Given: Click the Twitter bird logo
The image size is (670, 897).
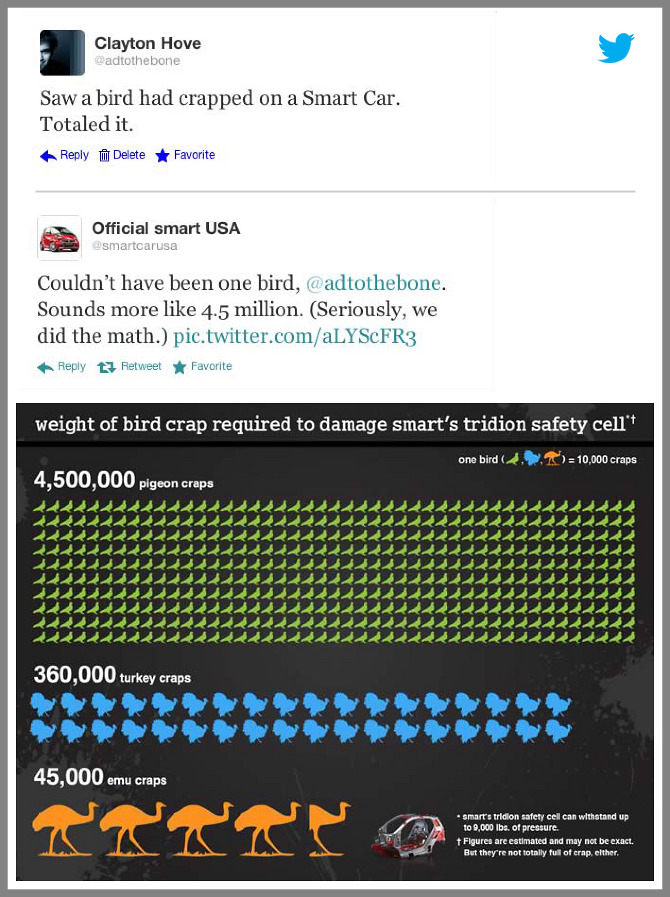Looking at the screenshot, I should click(616, 48).
